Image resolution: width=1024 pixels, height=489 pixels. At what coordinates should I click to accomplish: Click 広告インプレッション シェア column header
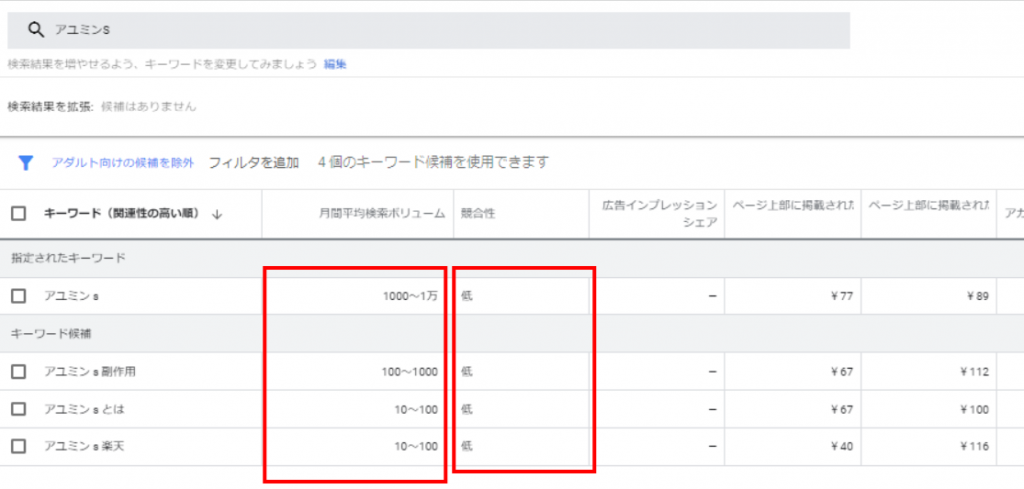660,213
